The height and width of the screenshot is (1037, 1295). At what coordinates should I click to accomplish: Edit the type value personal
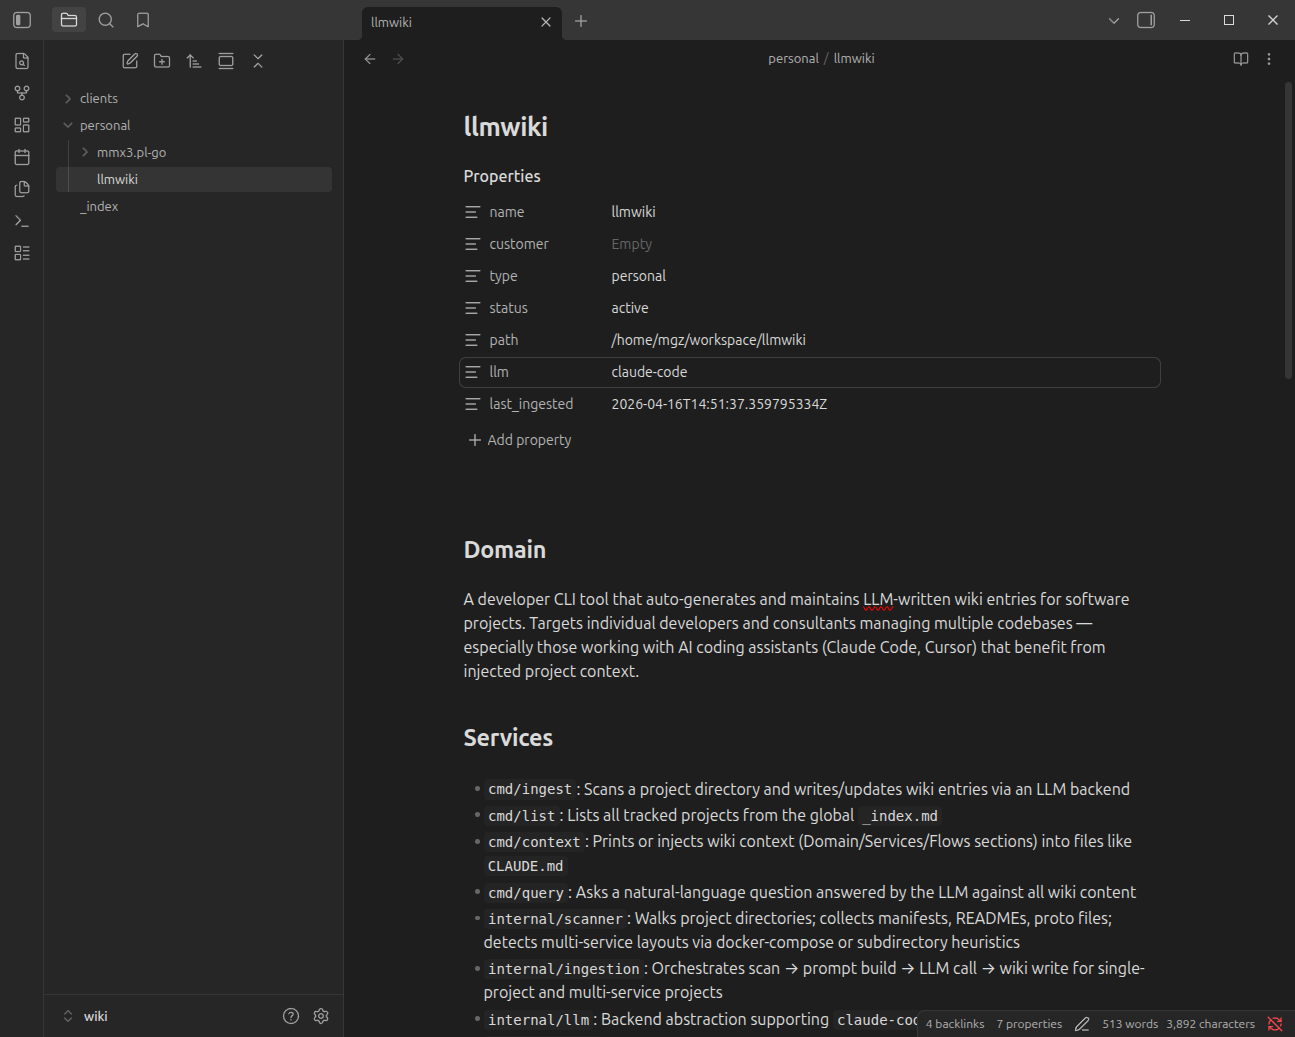tap(883, 276)
